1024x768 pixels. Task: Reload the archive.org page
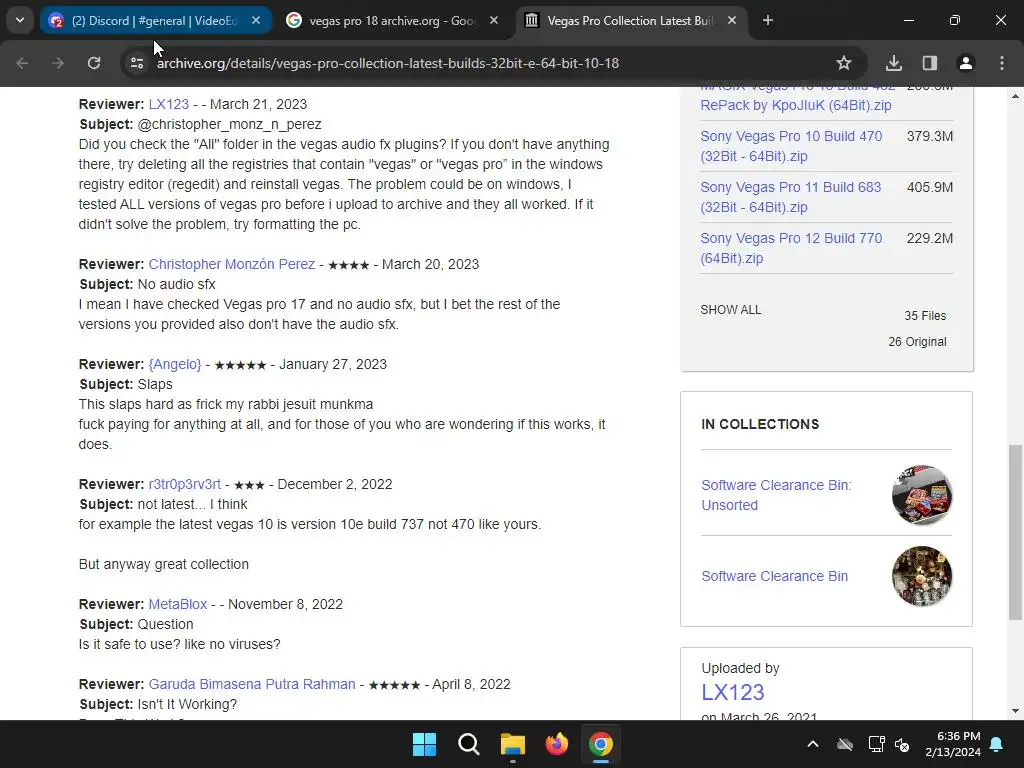94,63
